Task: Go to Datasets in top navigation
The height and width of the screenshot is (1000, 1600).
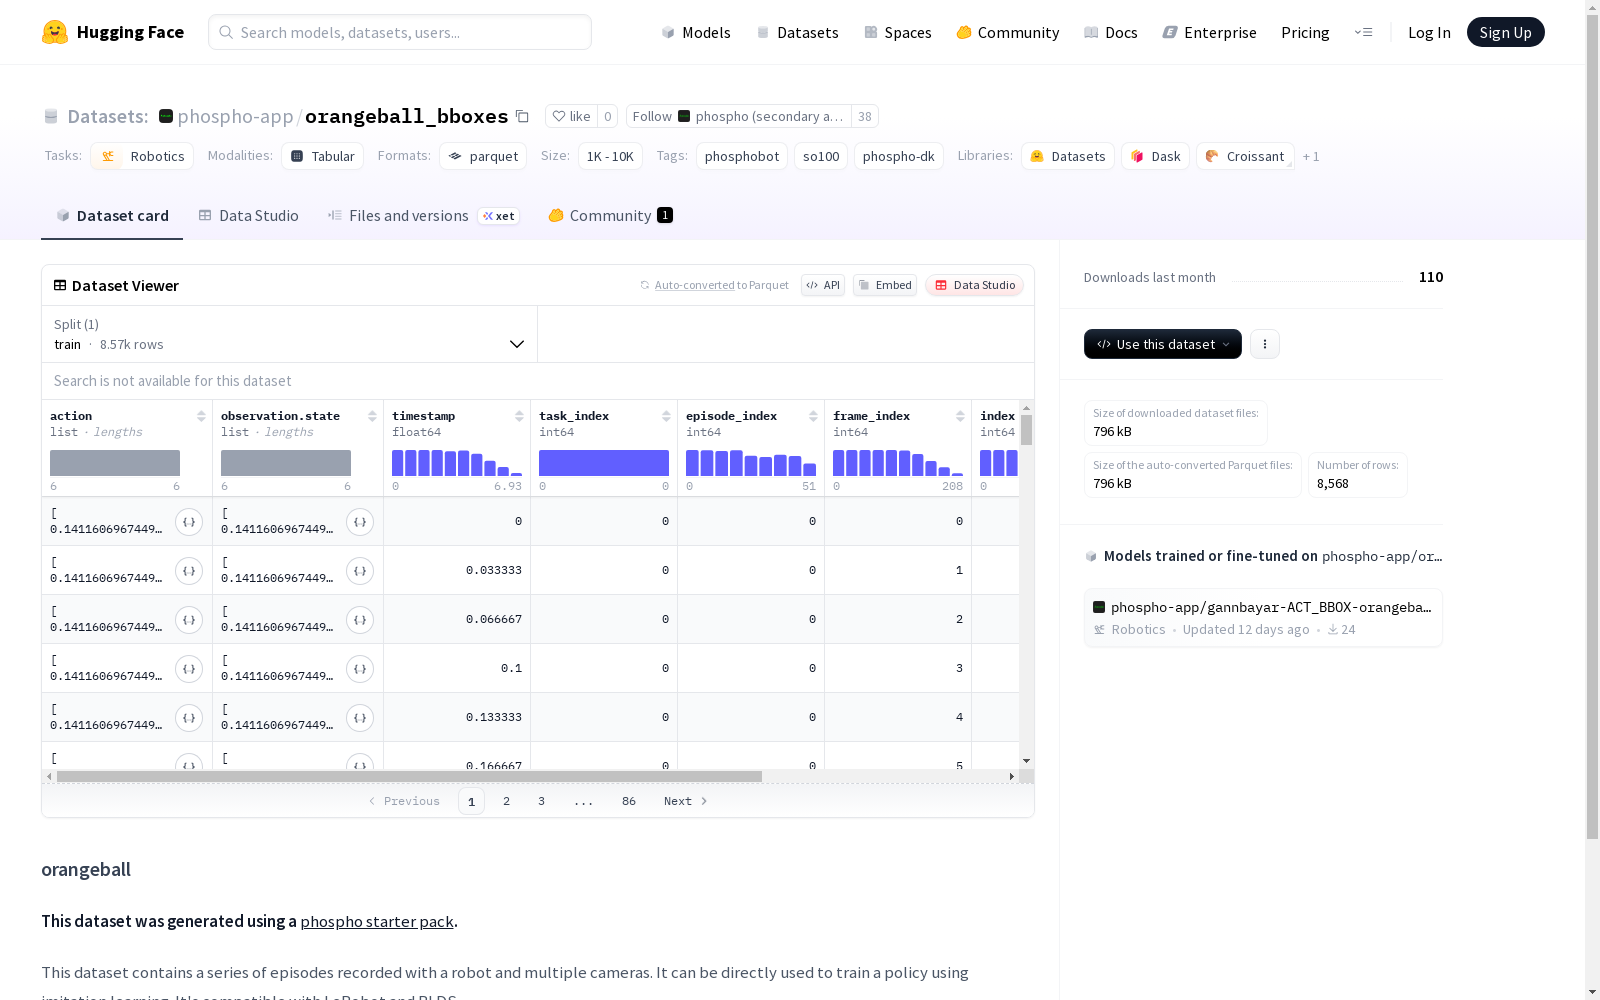Action: point(797,32)
